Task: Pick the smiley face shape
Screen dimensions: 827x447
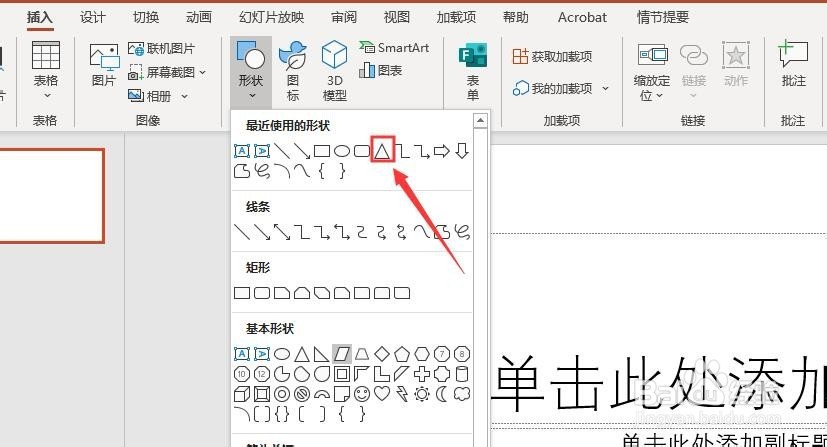Action: tap(362, 394)
